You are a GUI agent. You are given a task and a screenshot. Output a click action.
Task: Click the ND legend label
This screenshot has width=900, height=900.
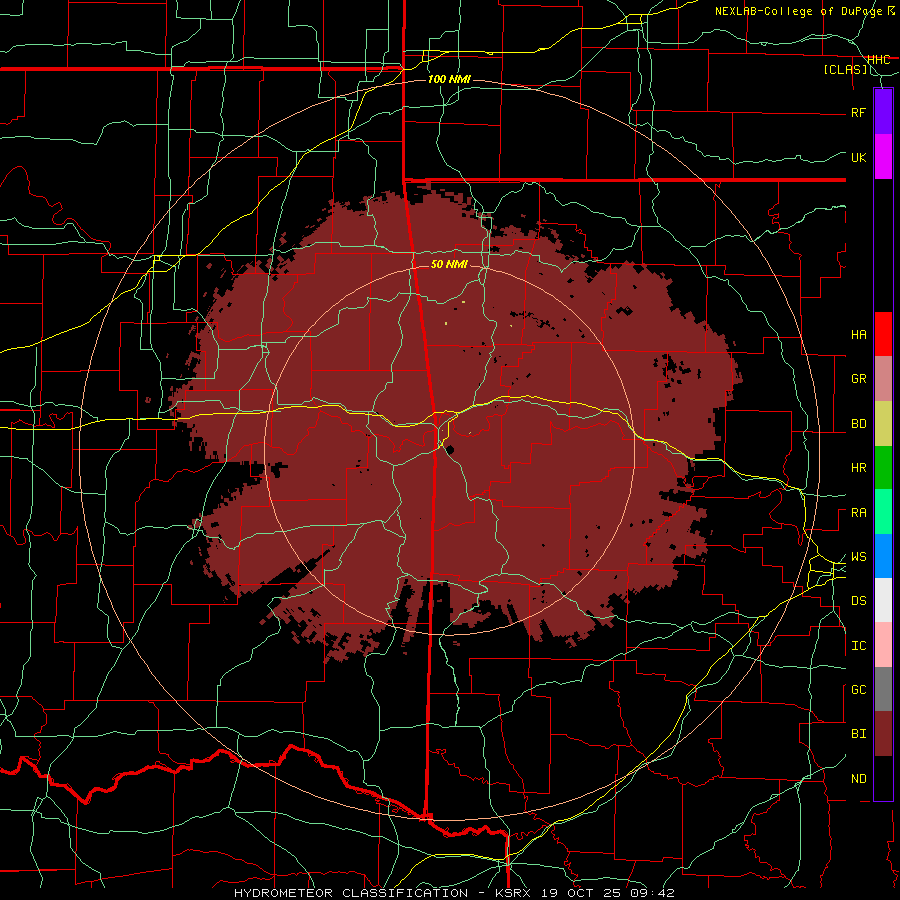pyautogui.click(x=858, y=779)
